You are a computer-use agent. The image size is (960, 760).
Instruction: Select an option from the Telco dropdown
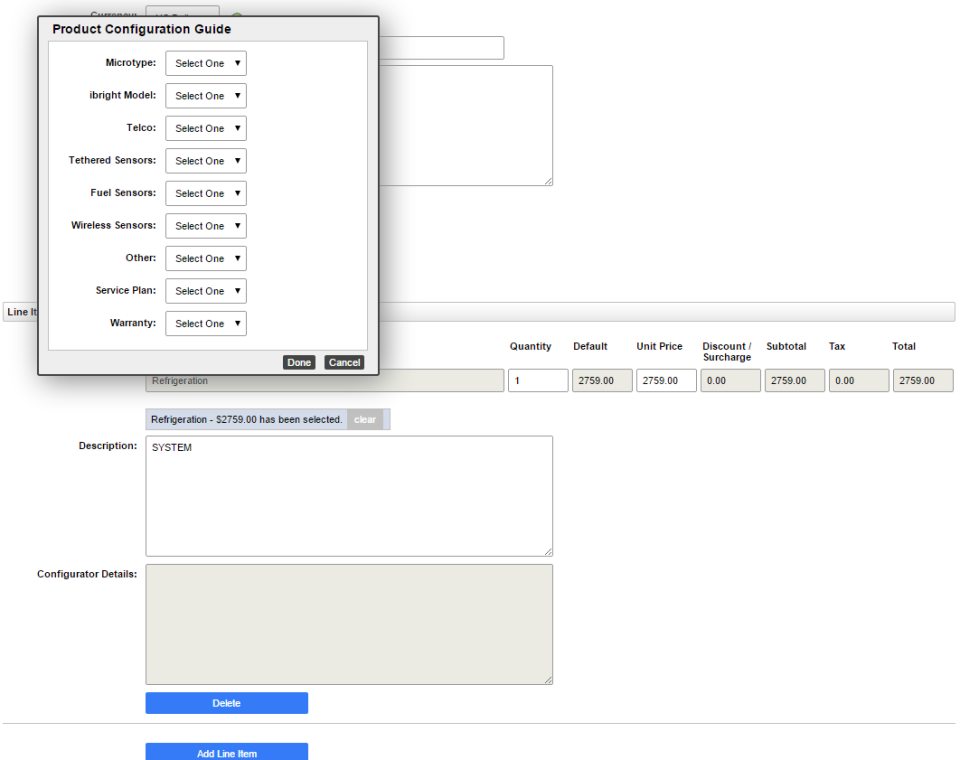coord(205,127)
